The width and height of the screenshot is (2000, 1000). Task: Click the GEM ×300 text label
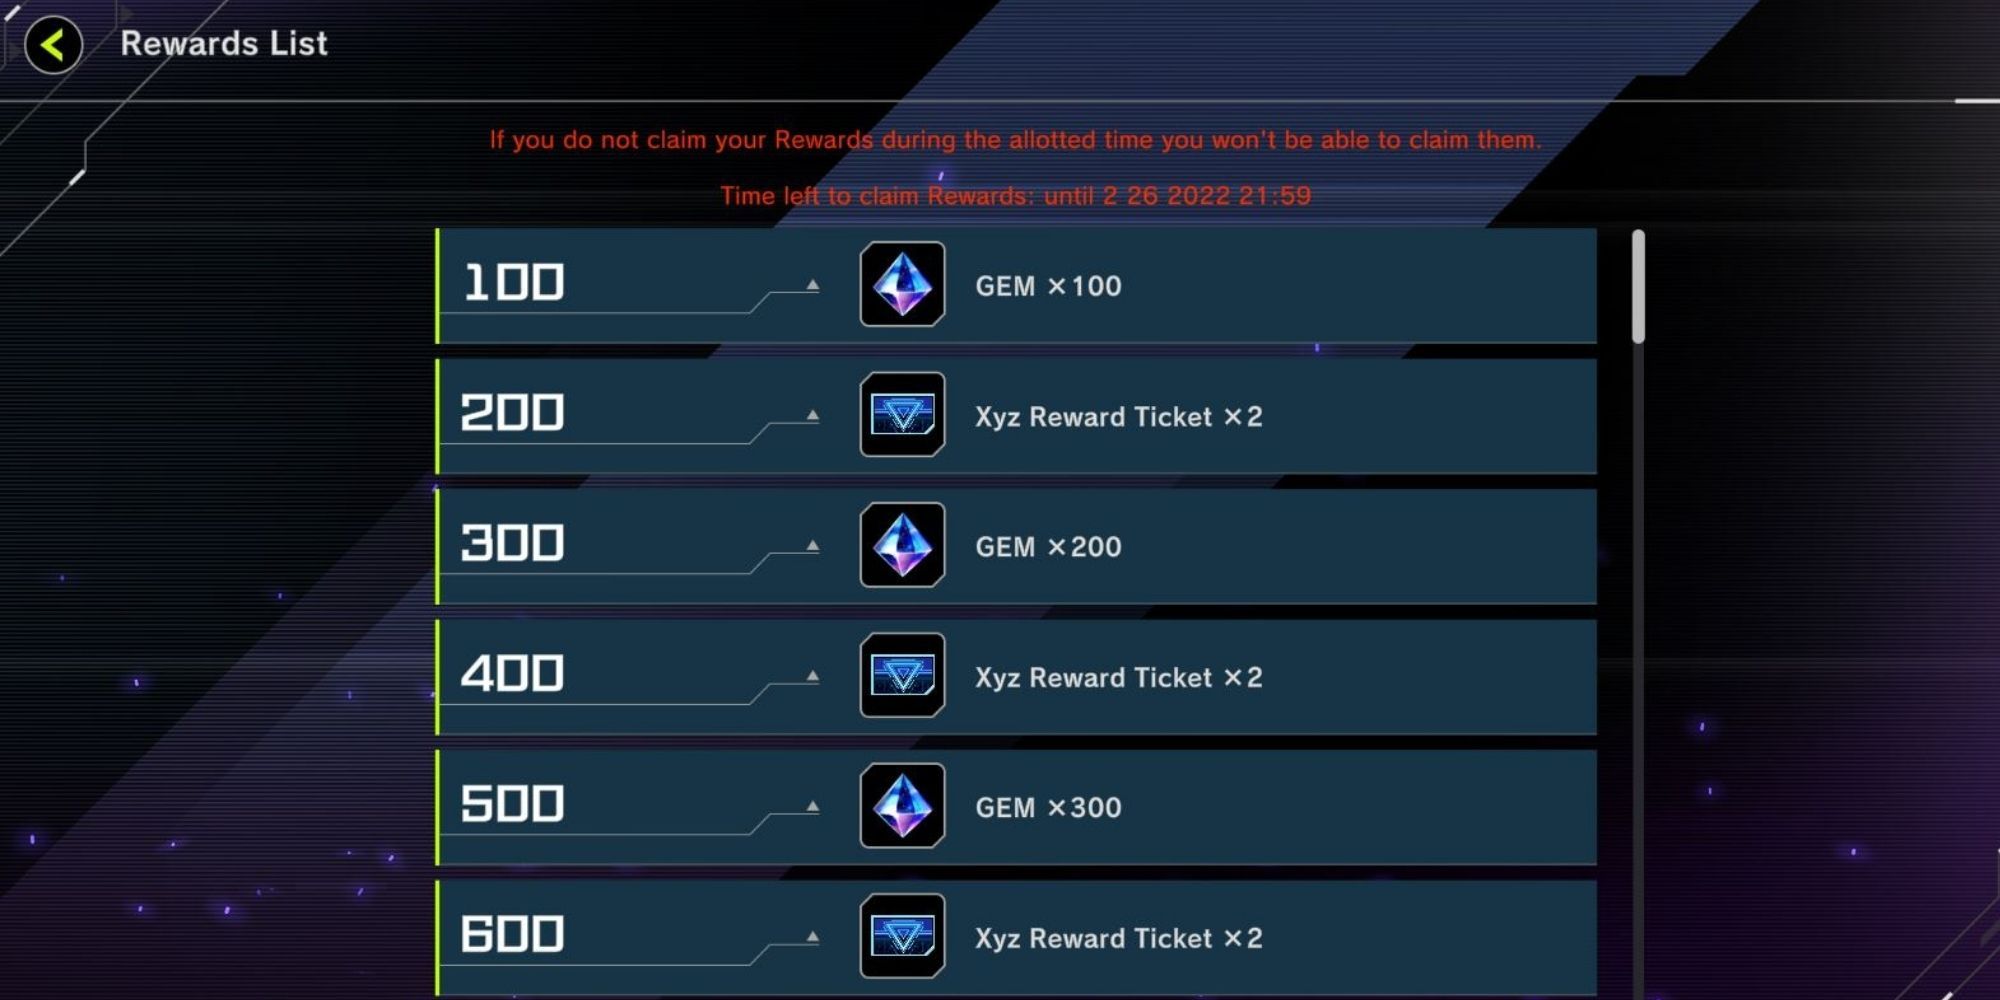point(1048,807)
